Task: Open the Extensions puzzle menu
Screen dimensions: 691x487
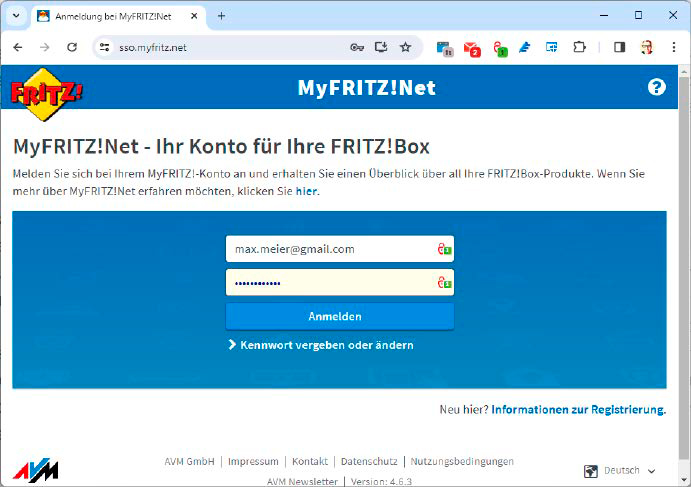Action: 579,47
